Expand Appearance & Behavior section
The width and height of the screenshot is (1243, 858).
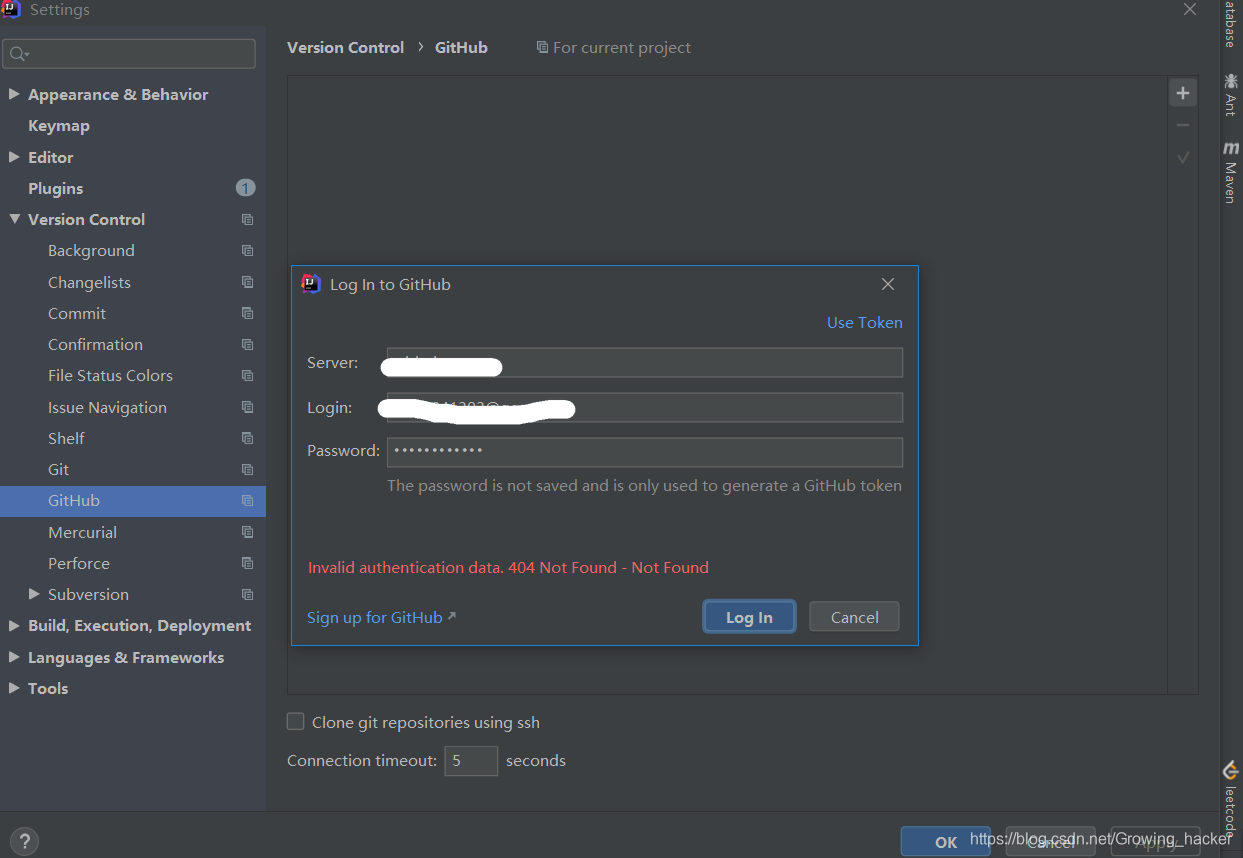(14, 94)
